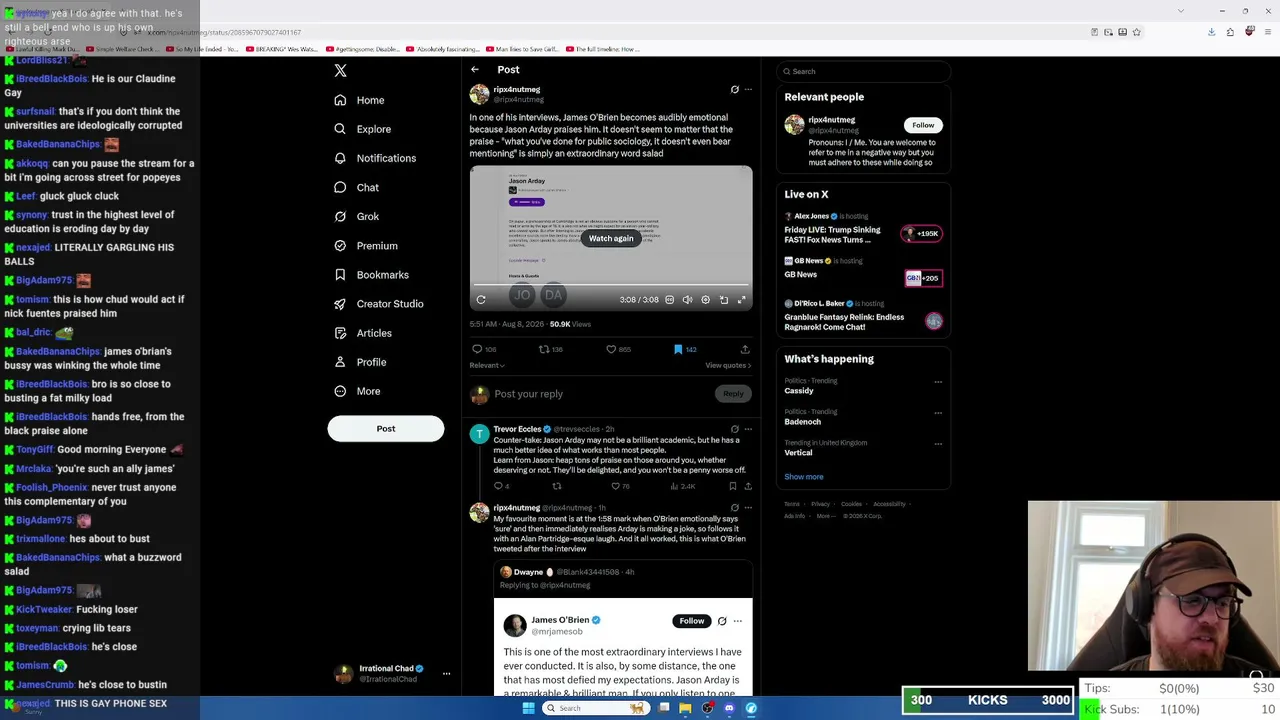
Task: Open the Explore menu item
Action: pyautogui.click(x=362, y=129)
